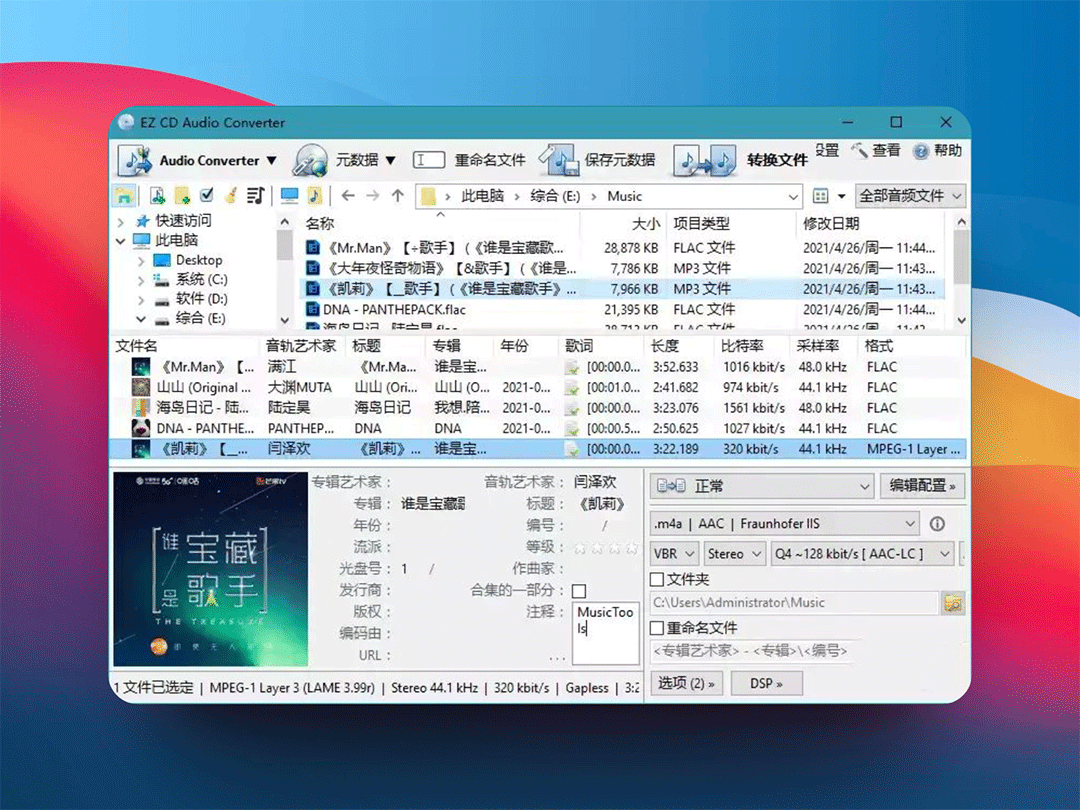Image resolution: width=1080 pixels, height=810 pixels.
Task: Click the 保存元数据 save metadata icon
Action: point(559,160)
